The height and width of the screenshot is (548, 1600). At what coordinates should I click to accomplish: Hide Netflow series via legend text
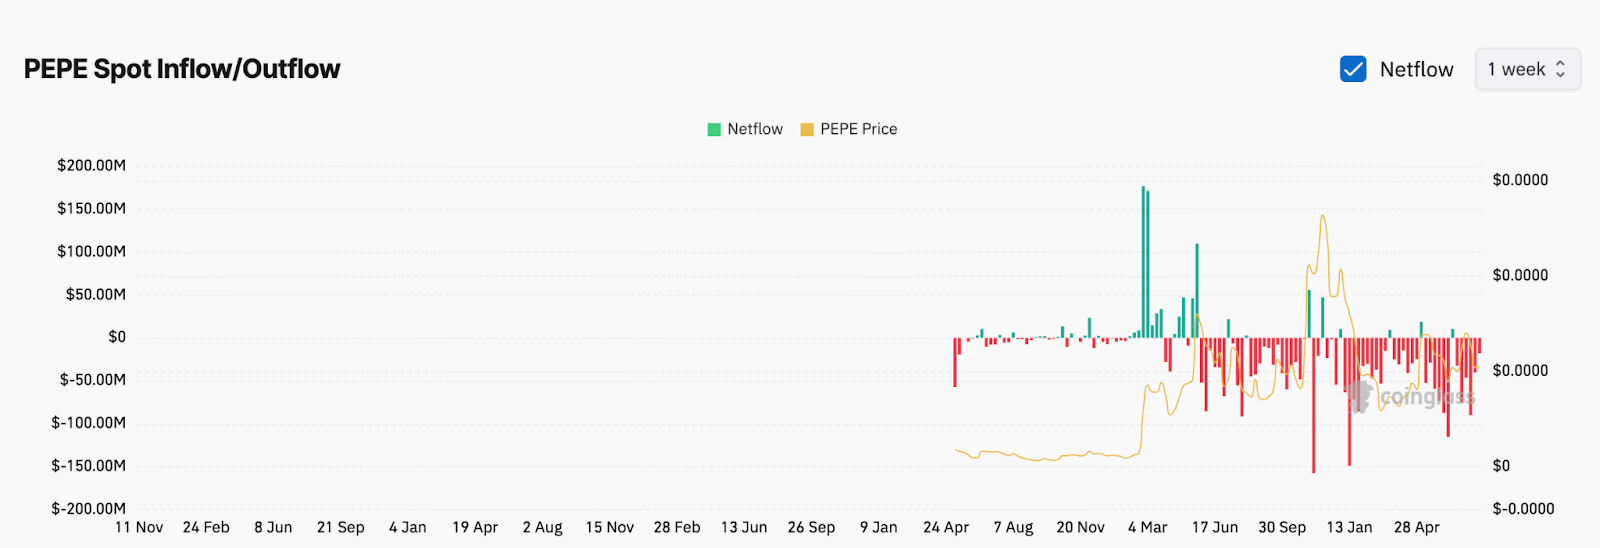click(755, 129)
